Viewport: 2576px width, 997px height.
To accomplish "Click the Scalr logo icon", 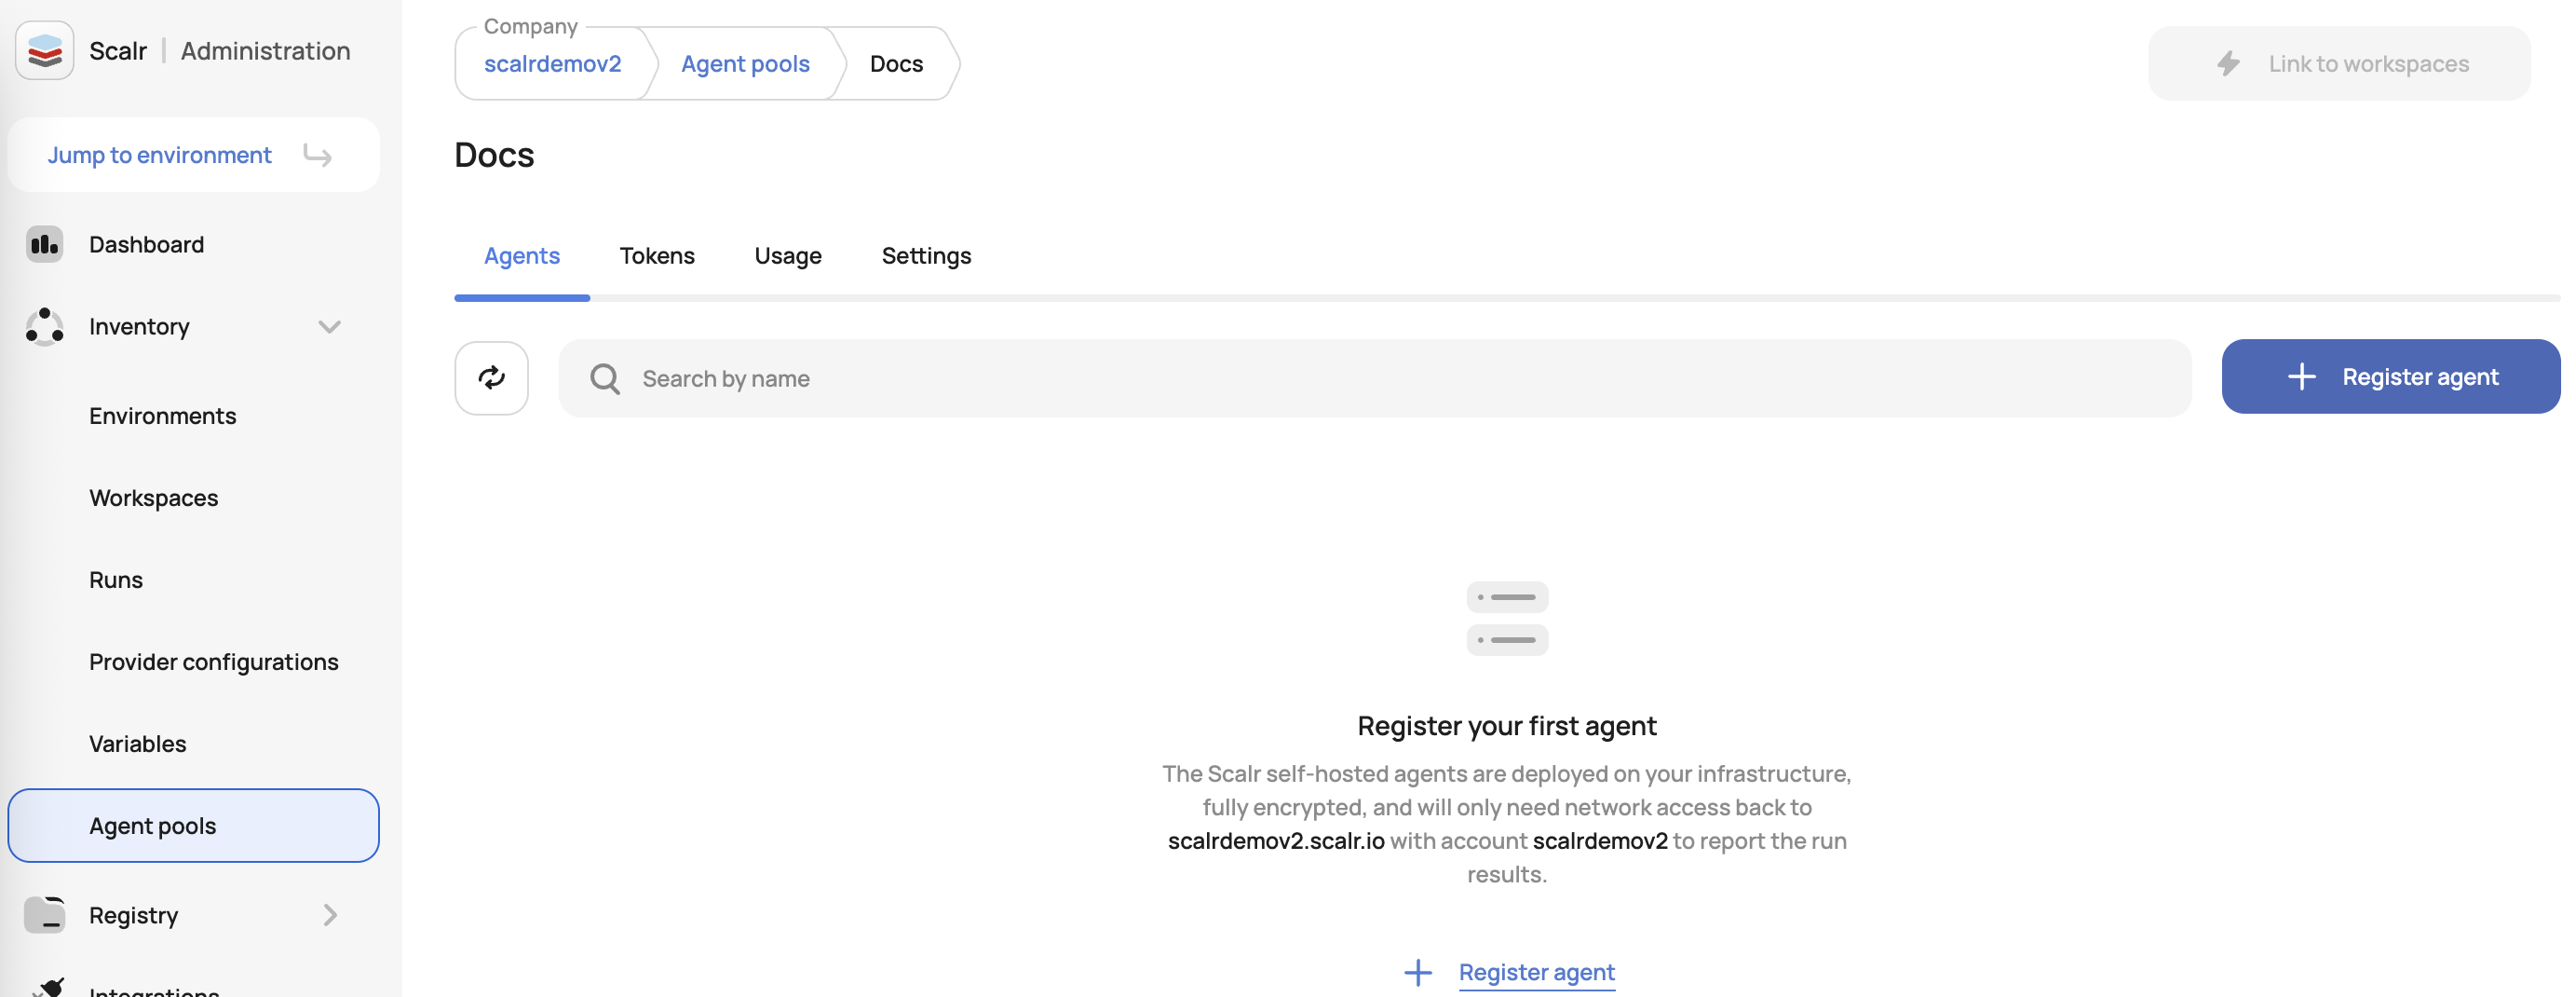I will 44,50.
